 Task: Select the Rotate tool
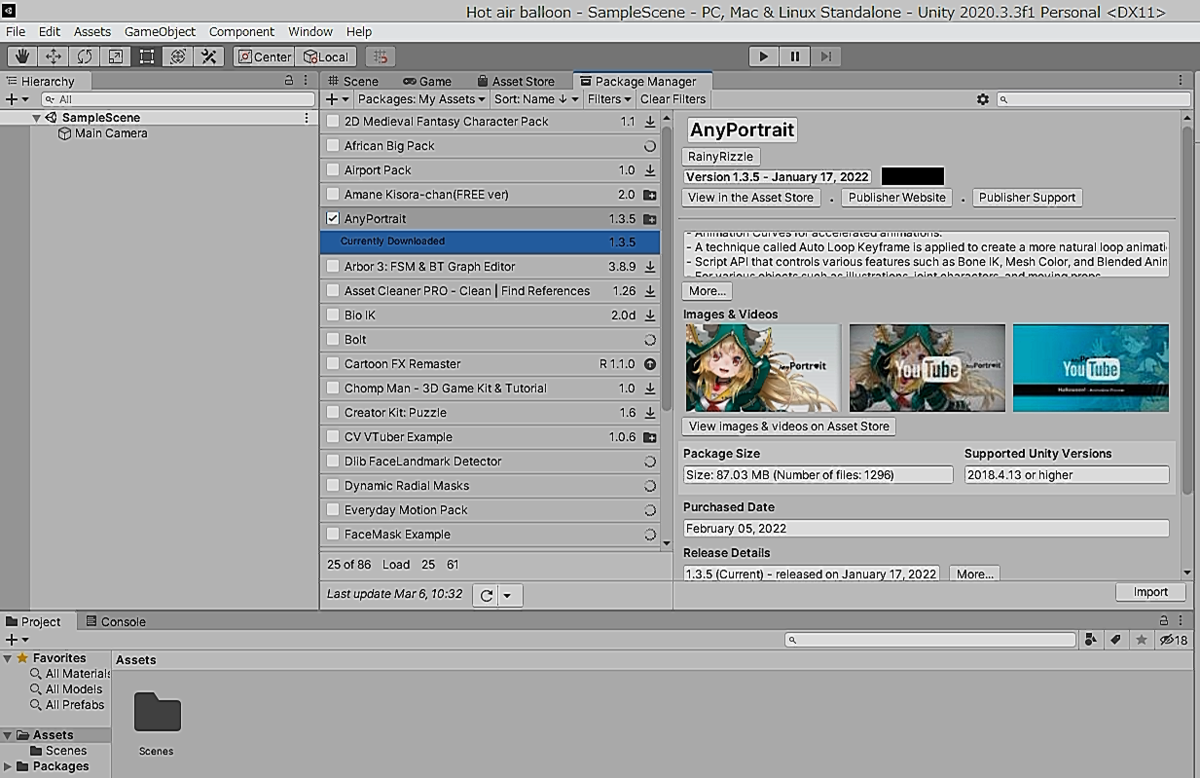pos(84,57)
